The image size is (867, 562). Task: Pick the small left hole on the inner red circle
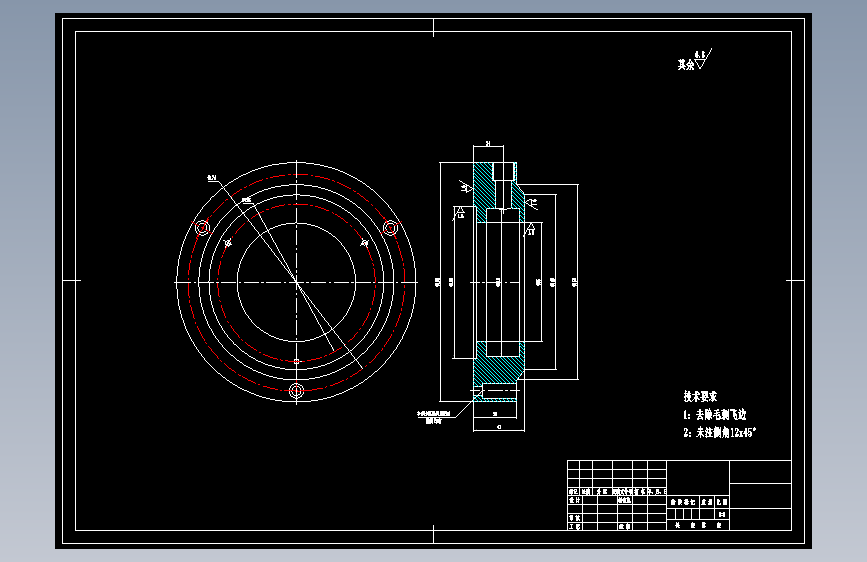coord(228,243)
